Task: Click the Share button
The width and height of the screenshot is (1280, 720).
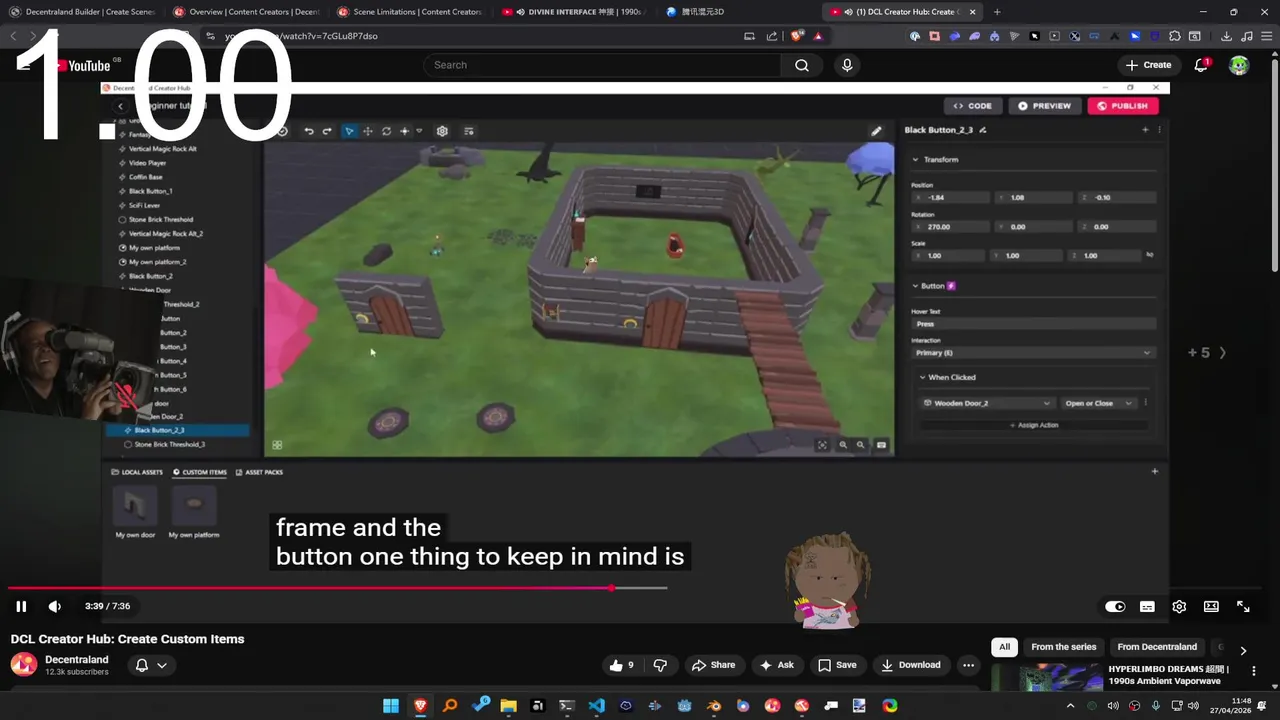Action: click(713, 665)
